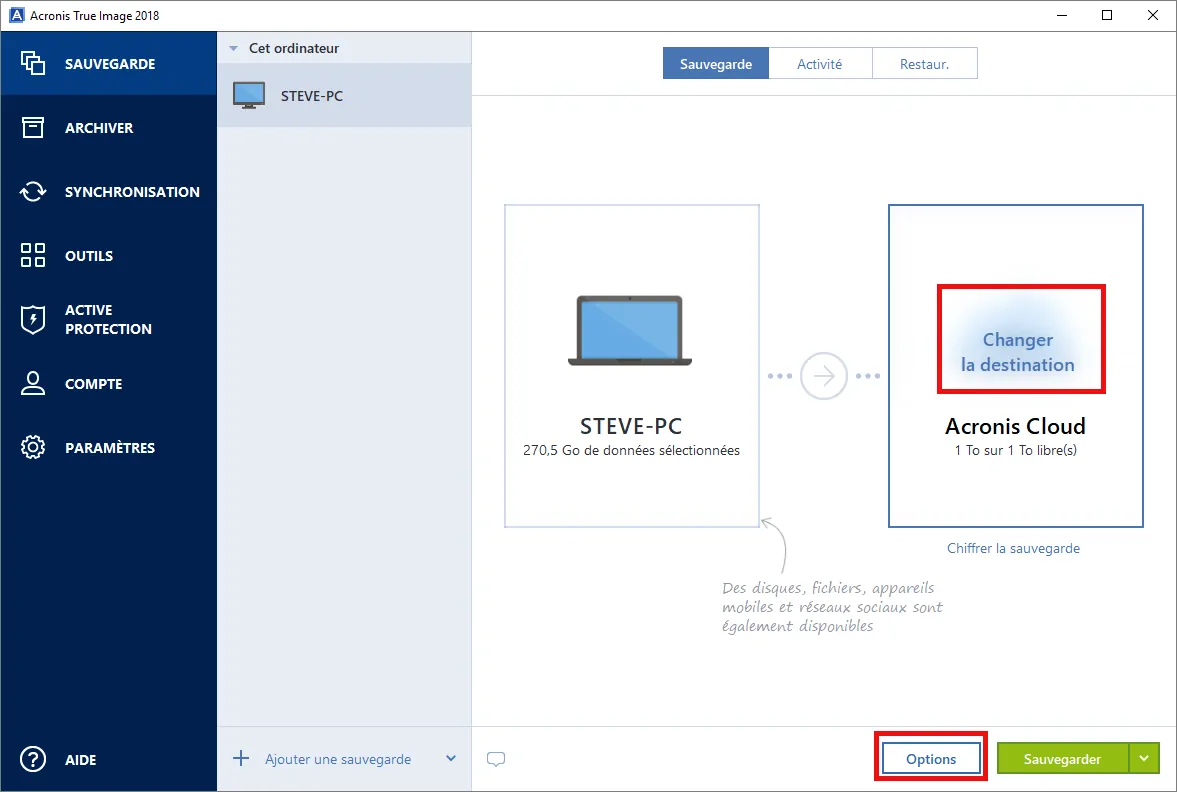The height and width of the screenshot is (792, 1177).
Task: Open the Sauvegarder button dropdown arrow
Action: 1143,758
